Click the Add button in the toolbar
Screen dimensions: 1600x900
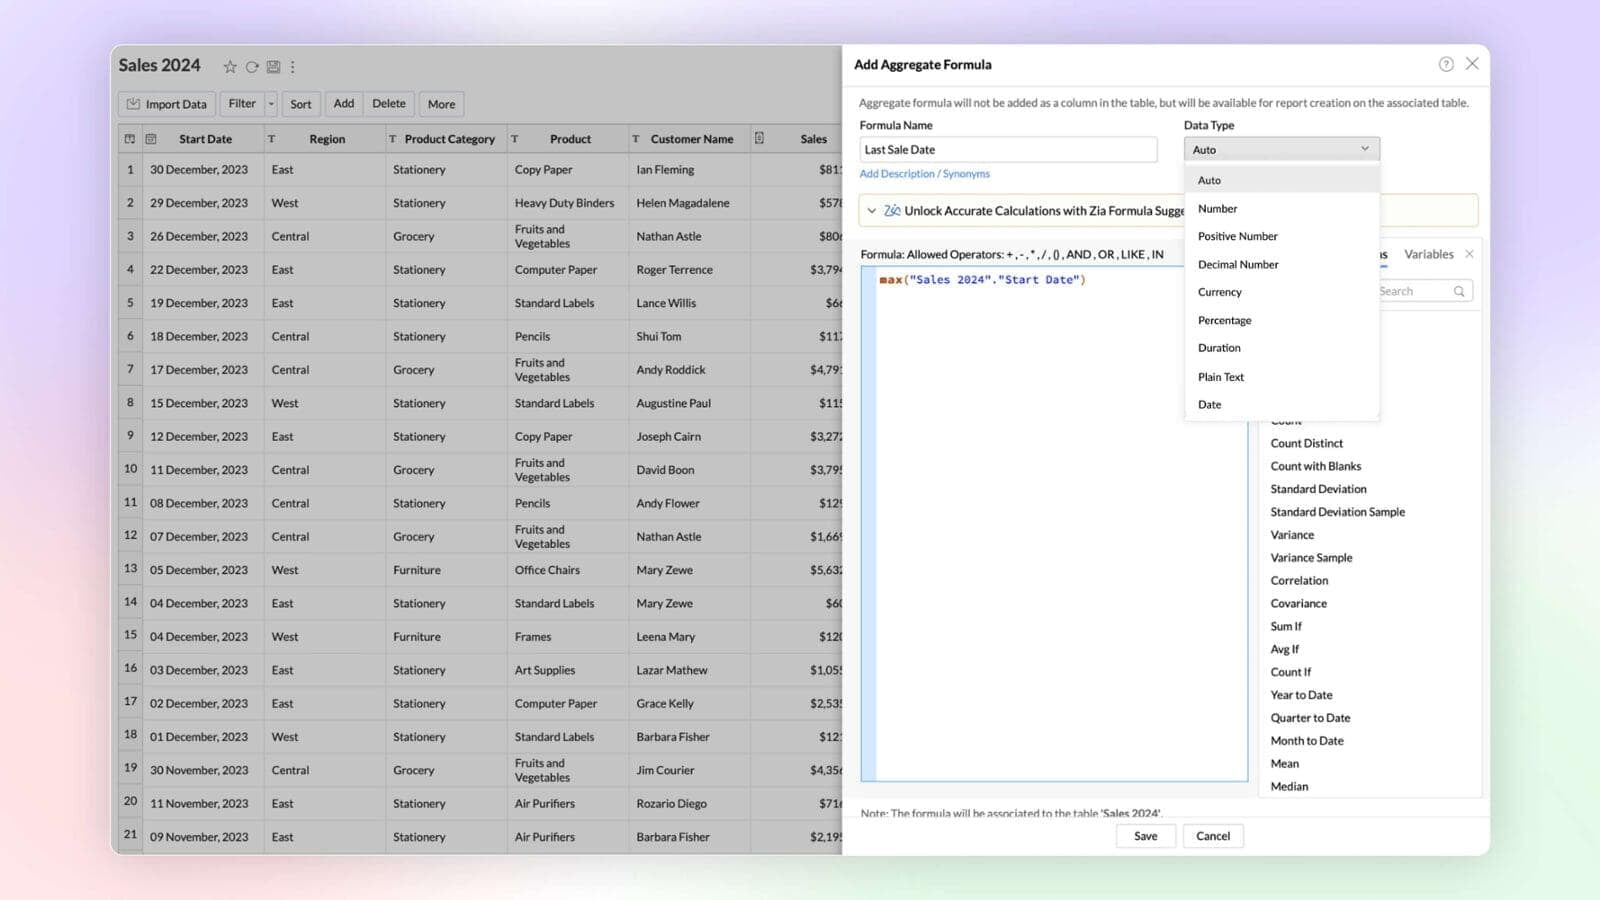(344, 104)
